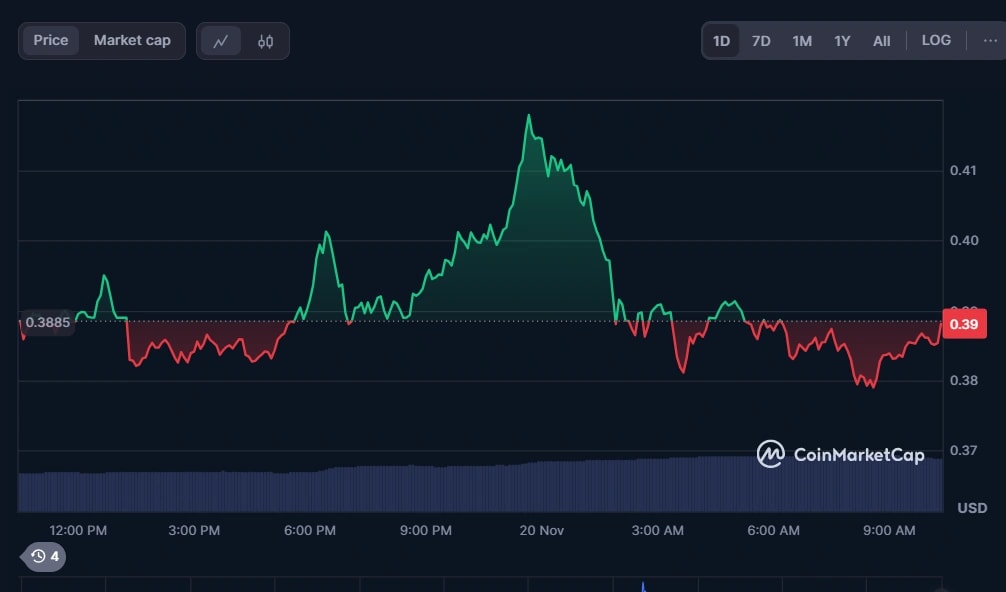The width and height of the screenshot is (1006, 592).
Task: Switch back to Price view
Action: pos(50,40)
